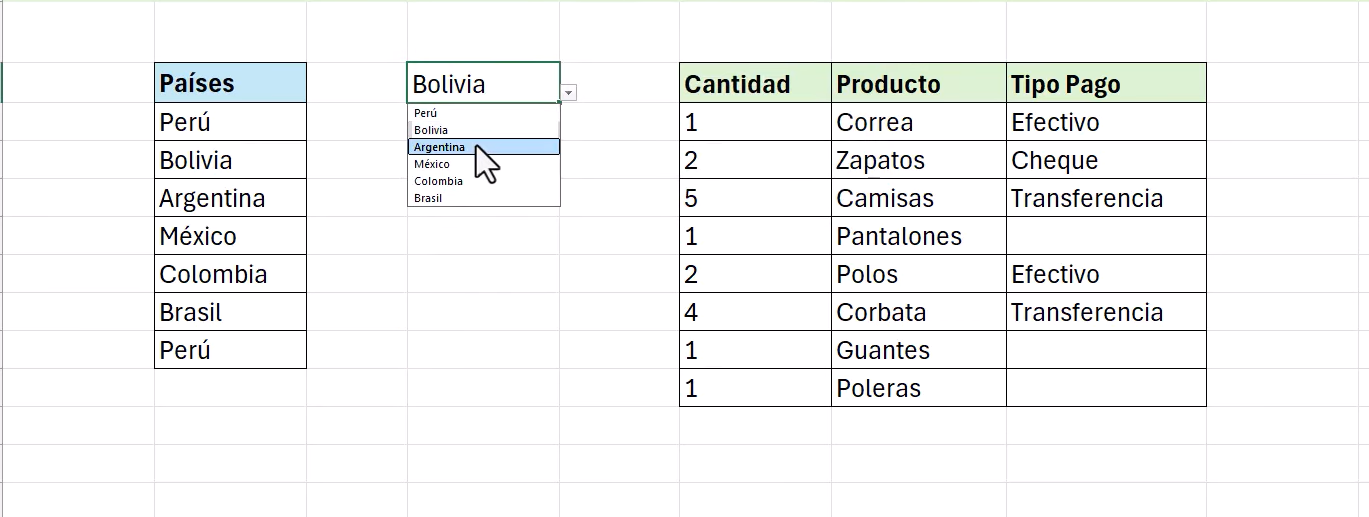Open the dropdown arrow beside the Bolivia cell
This screenshot has height=517, width=1369.
click(x=569, y=93)
